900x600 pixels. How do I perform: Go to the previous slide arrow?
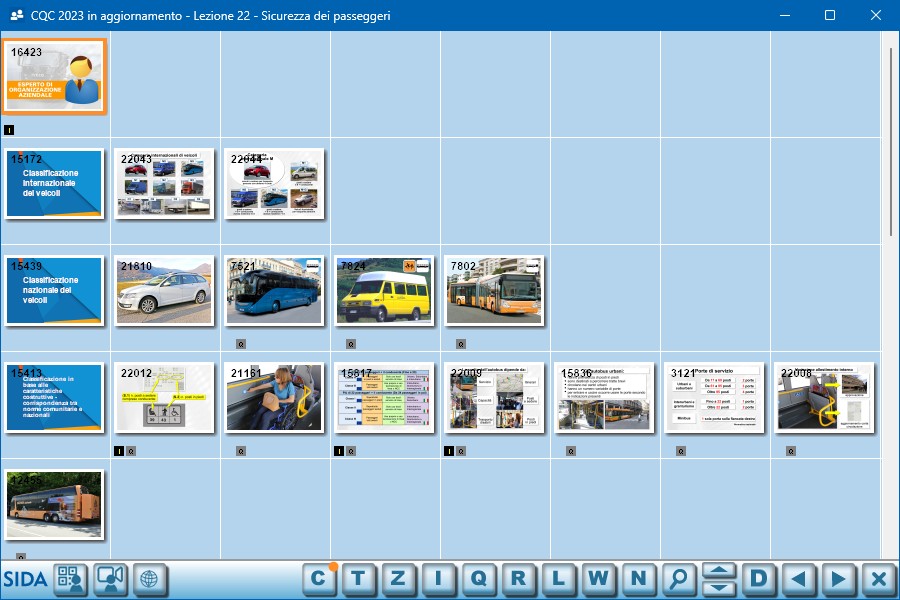(x=798, y=579)
